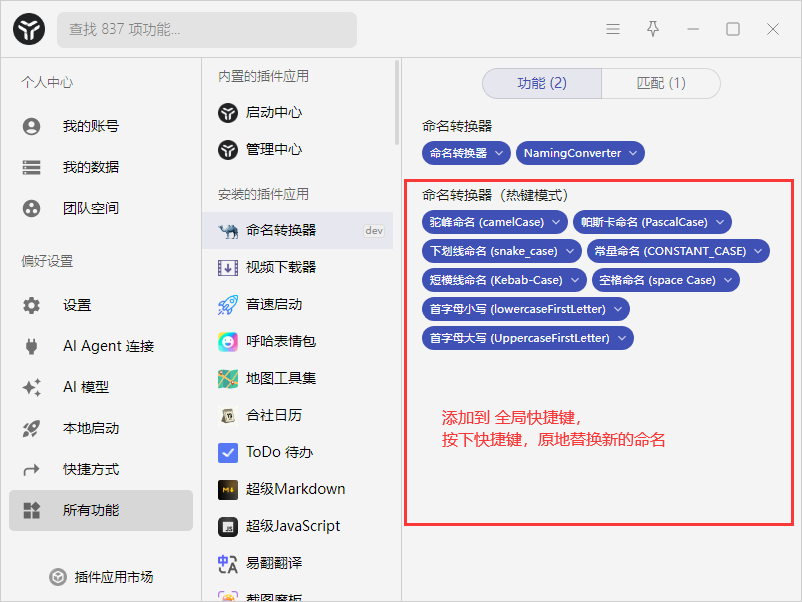The image size is (802, 602).
Task: Open 我的数据 in sidebar
Action: coord(101,167)
